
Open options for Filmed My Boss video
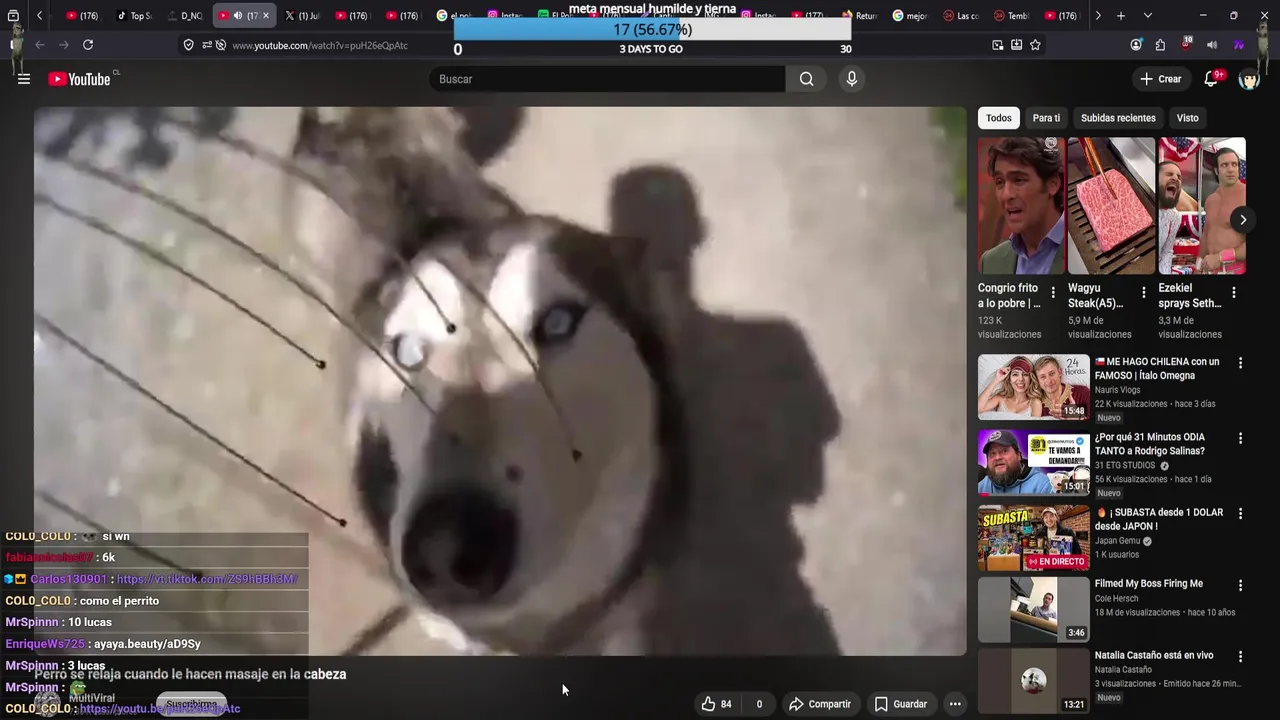pos(1240,585)
